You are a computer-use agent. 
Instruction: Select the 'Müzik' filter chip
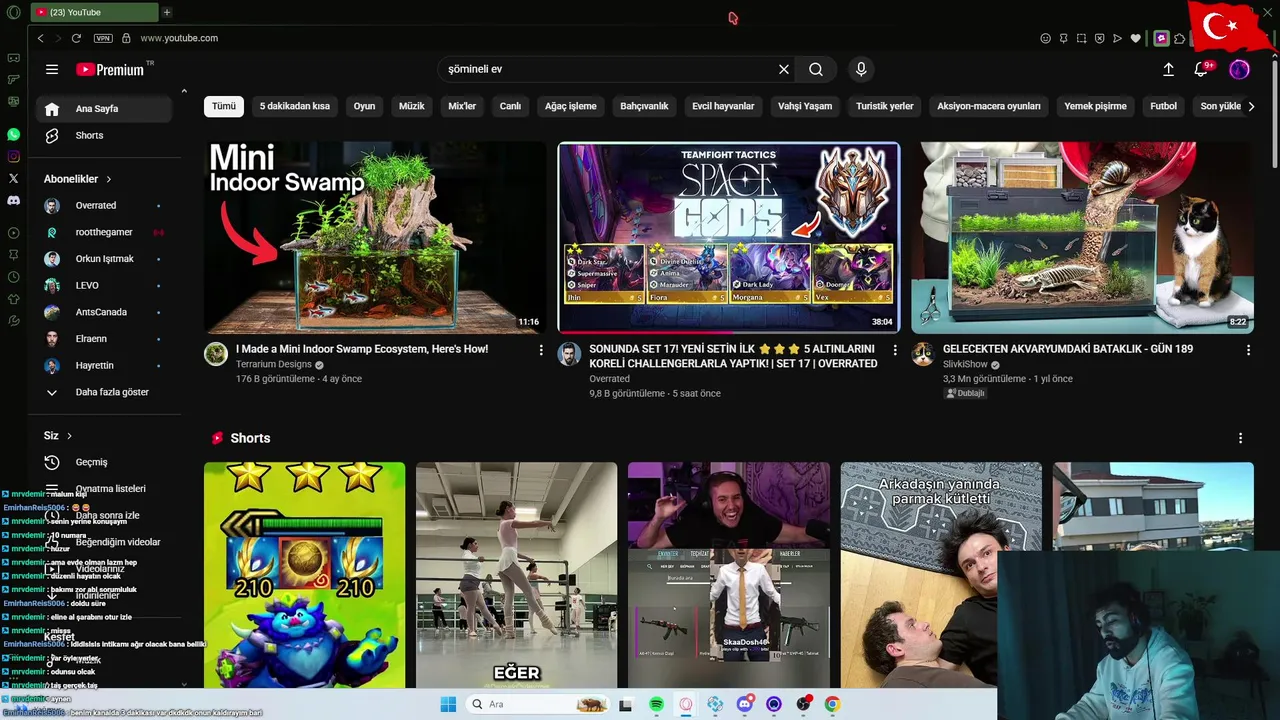click(412, 106)
